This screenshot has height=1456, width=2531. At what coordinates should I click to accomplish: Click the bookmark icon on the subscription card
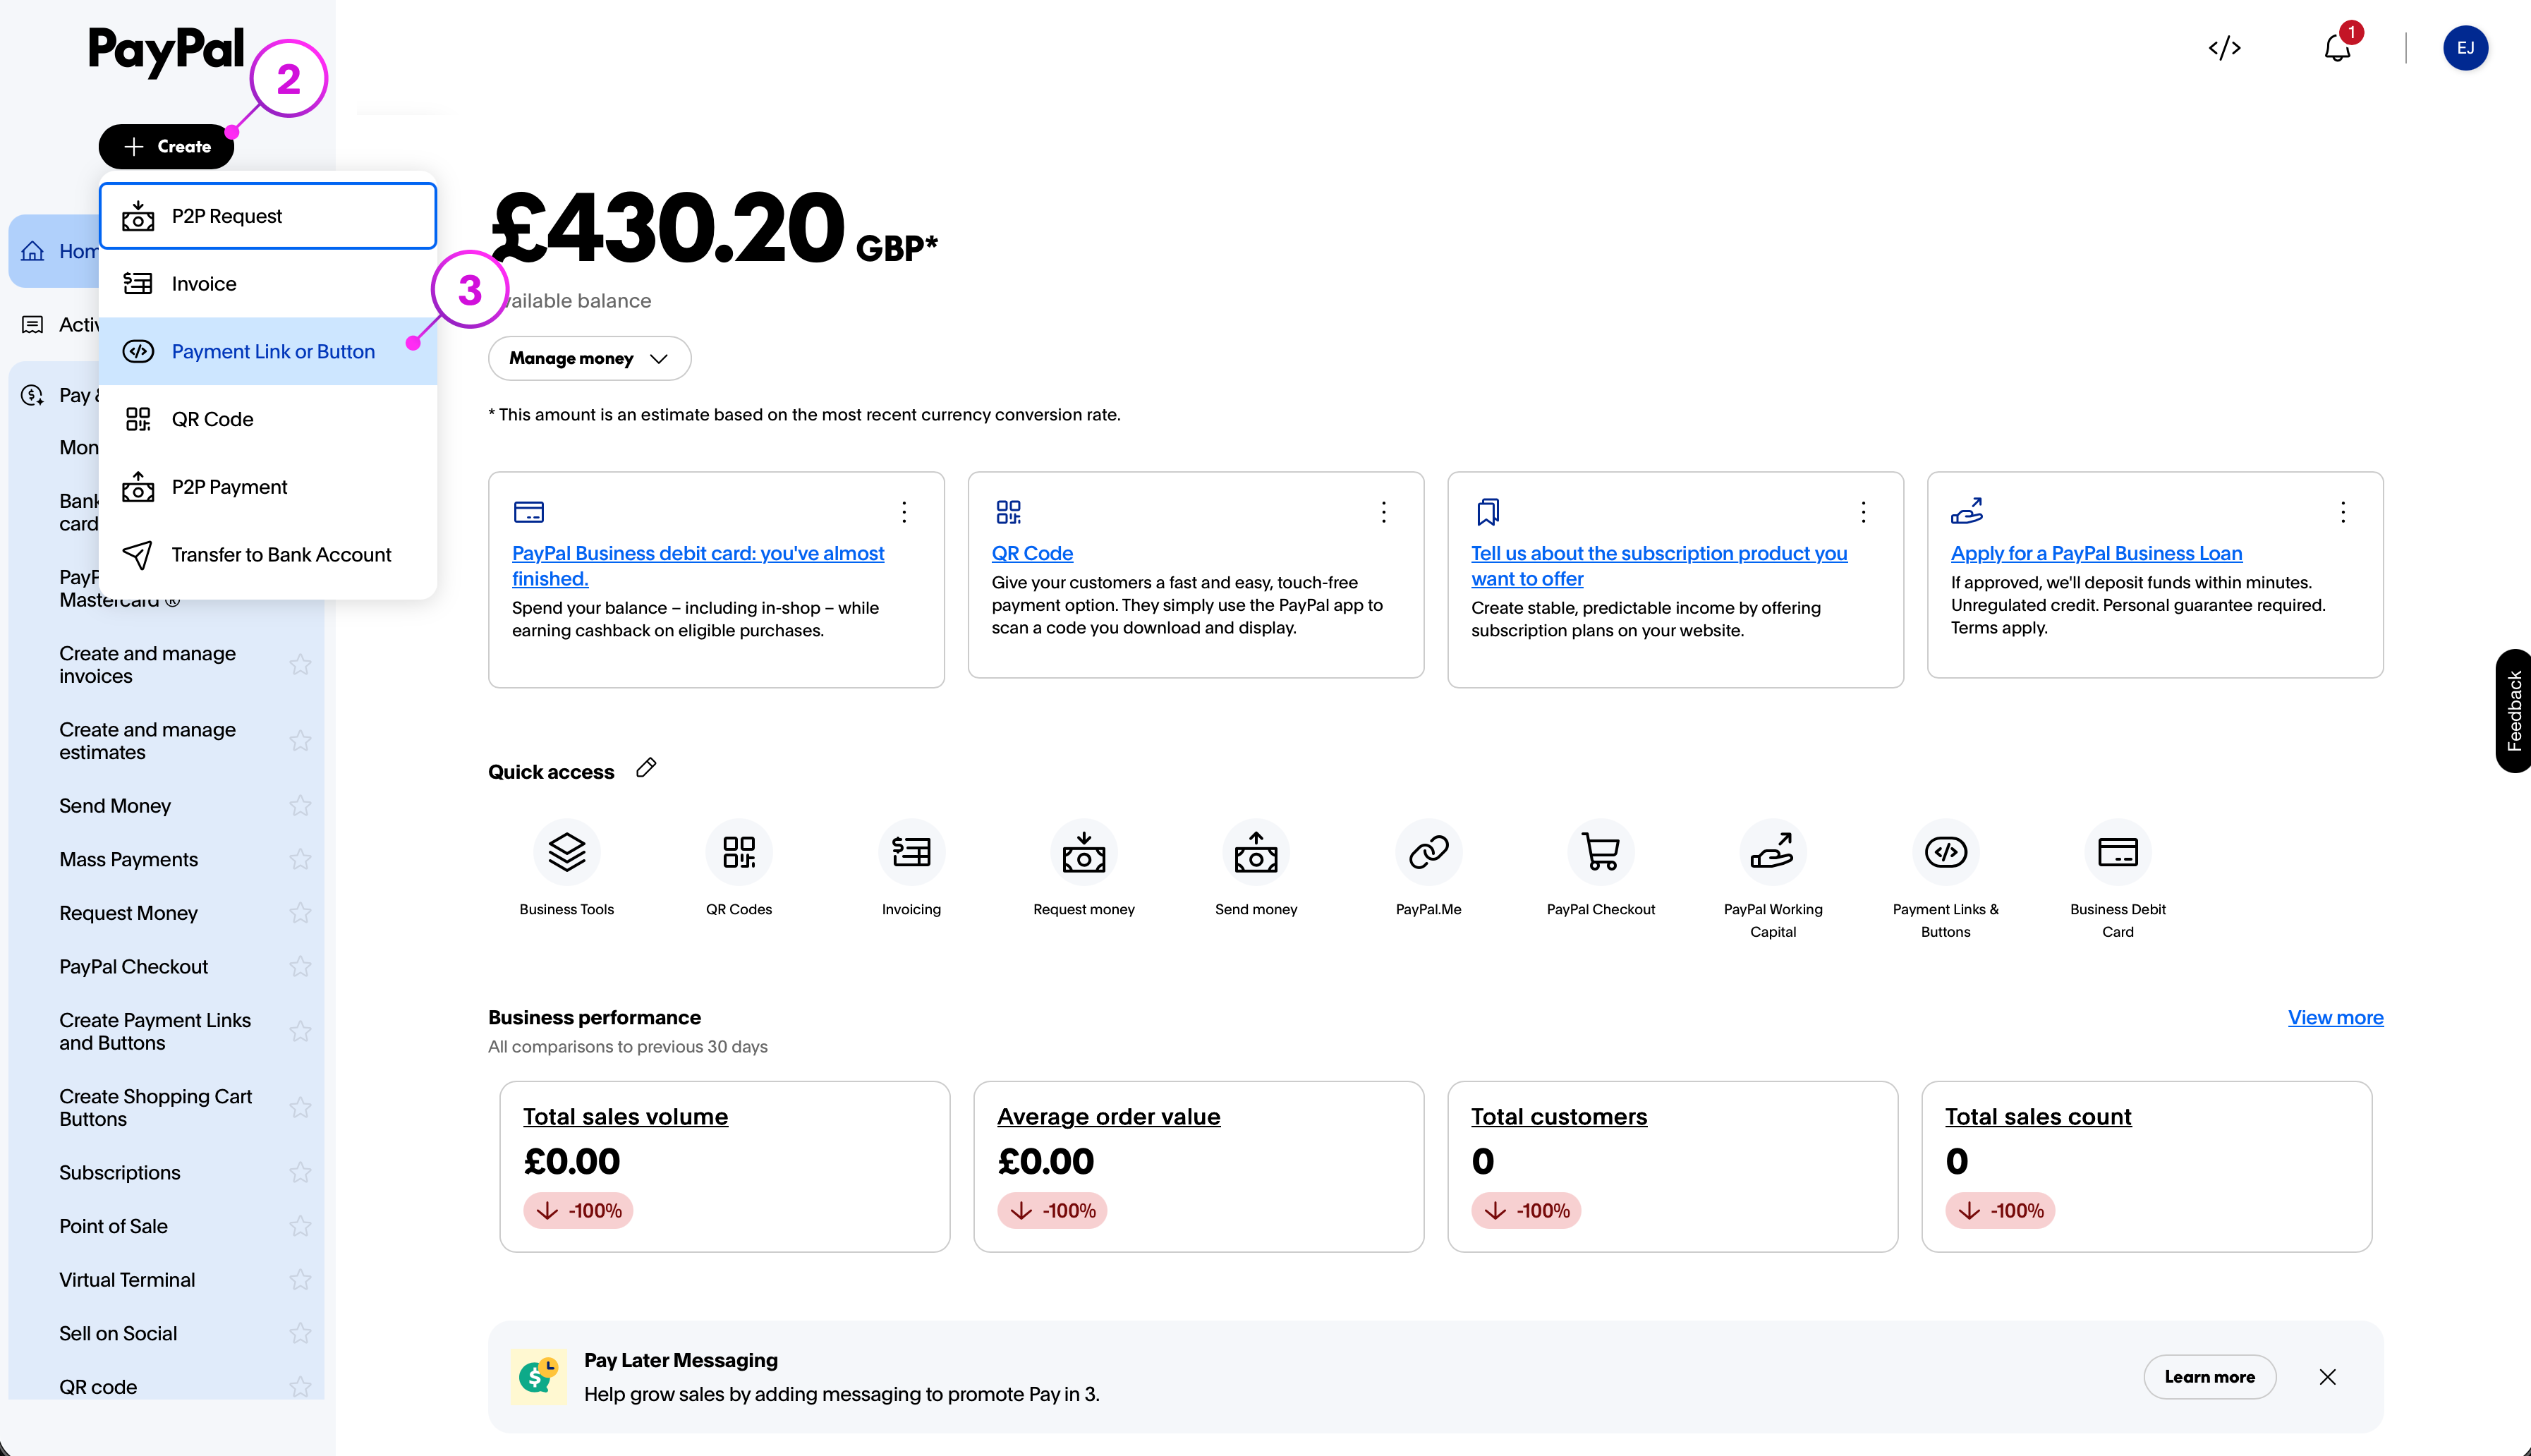pos(1488,512)
